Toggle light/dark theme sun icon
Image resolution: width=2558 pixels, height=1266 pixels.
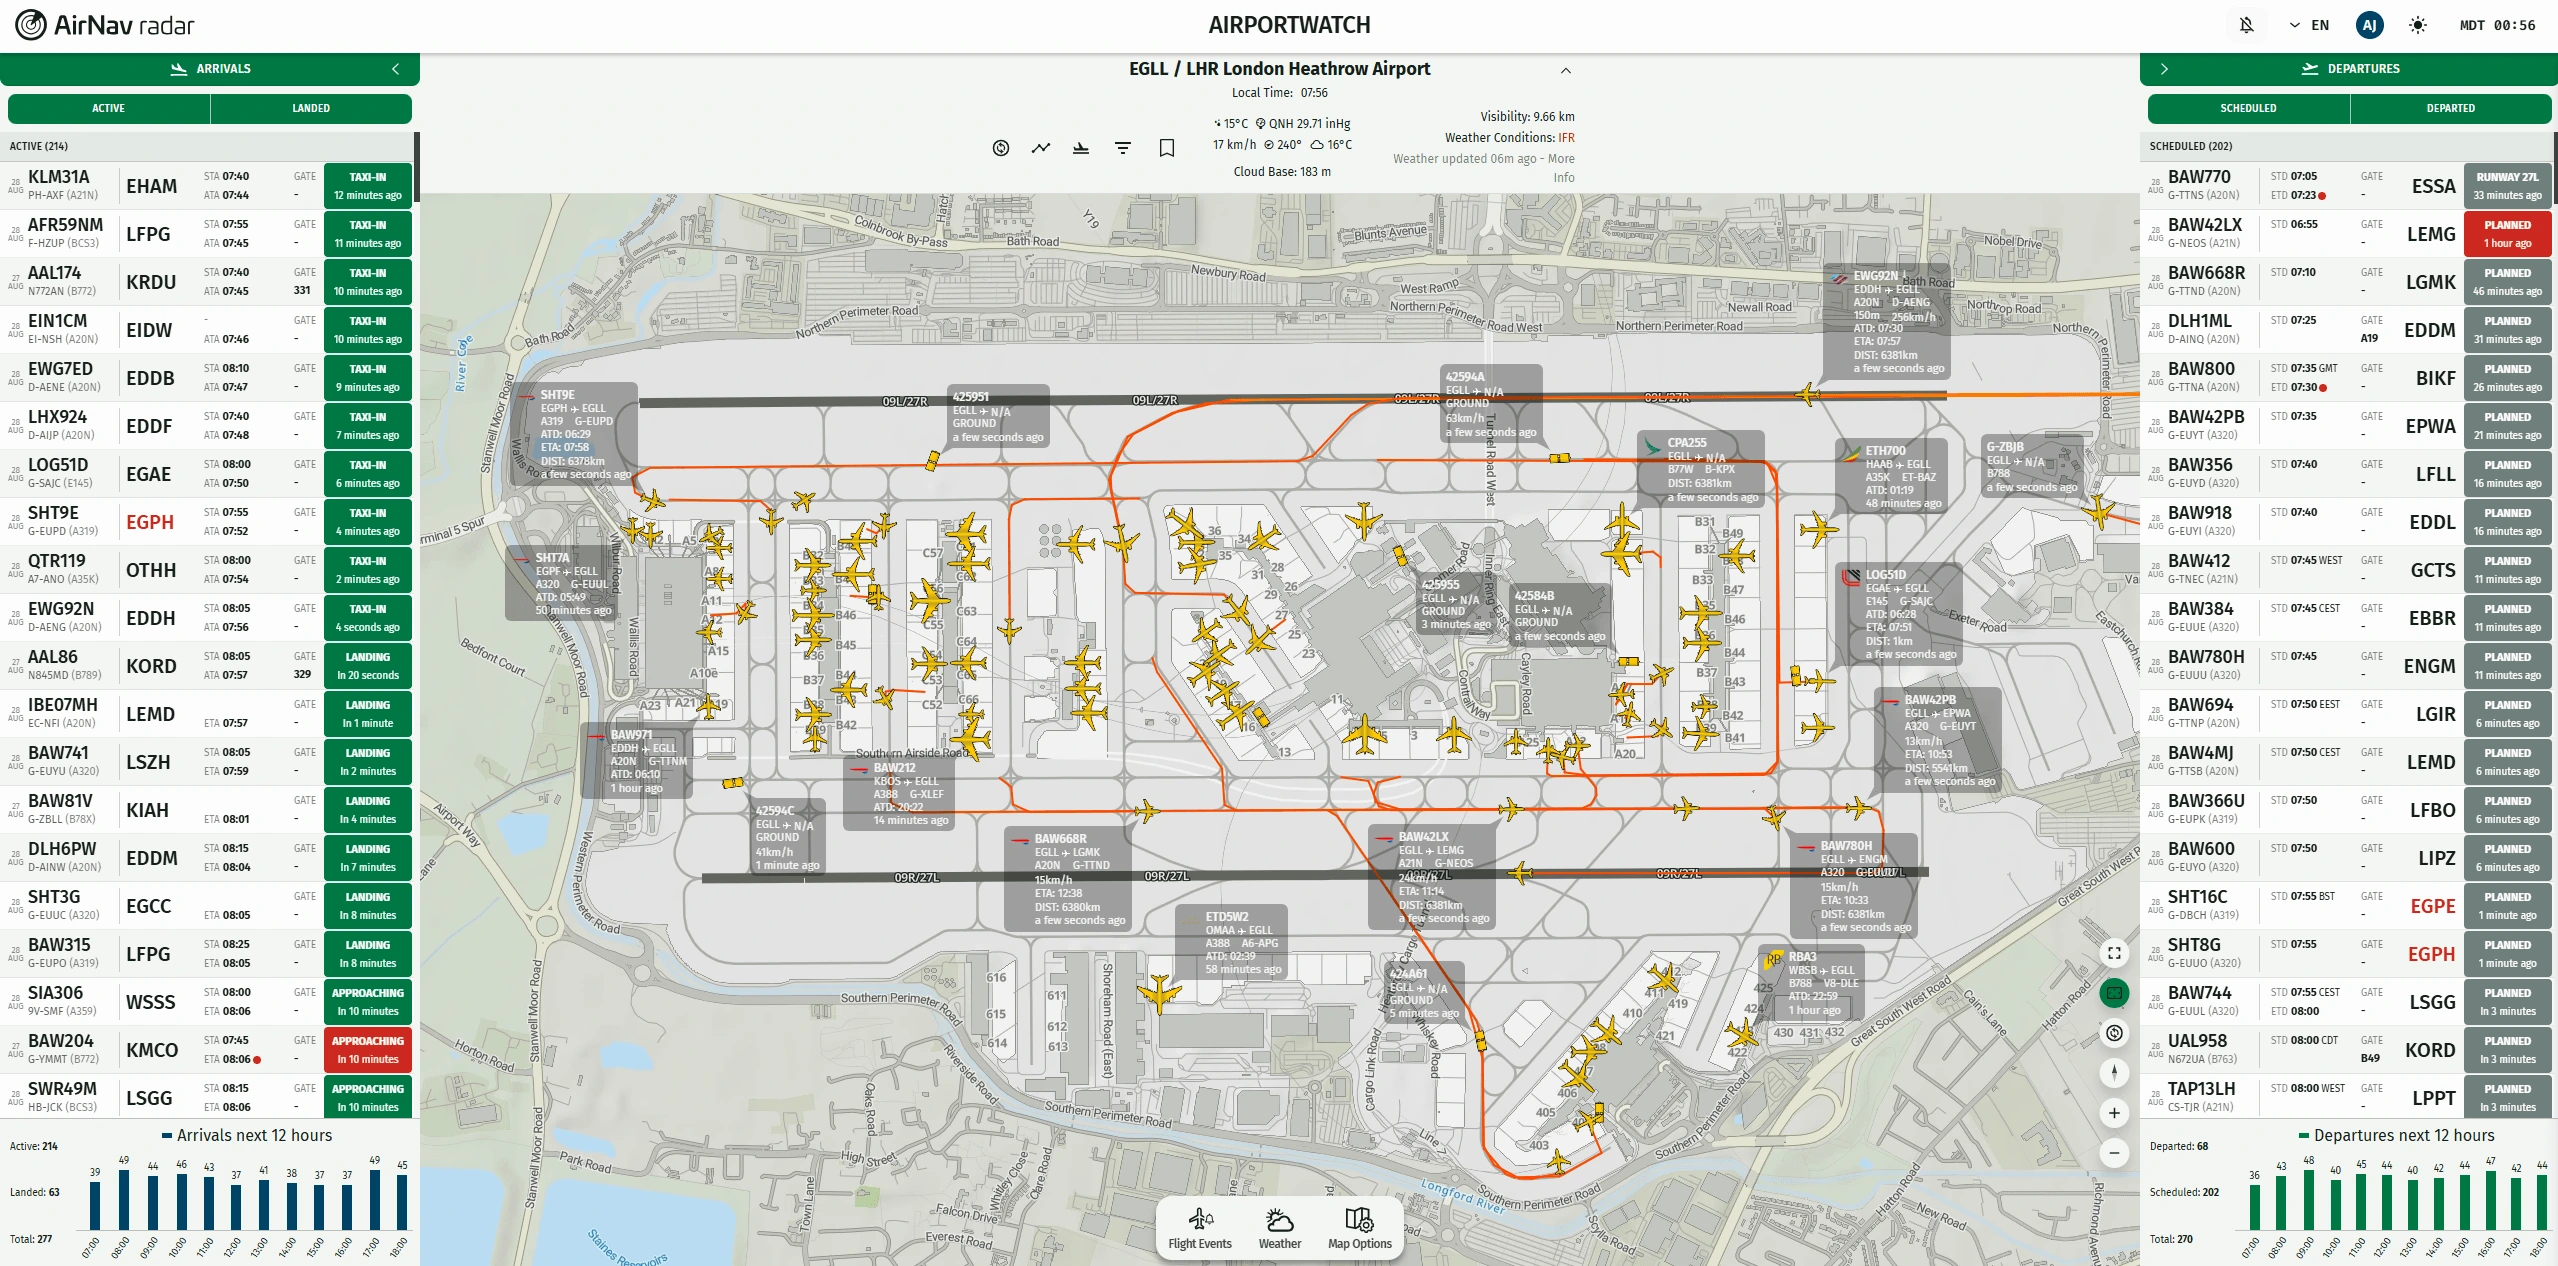(x=2418, y=25)
